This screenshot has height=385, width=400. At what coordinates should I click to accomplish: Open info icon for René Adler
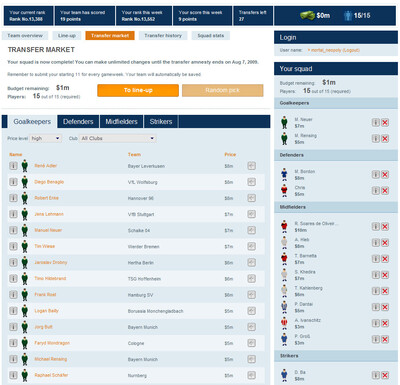point(13,166)
